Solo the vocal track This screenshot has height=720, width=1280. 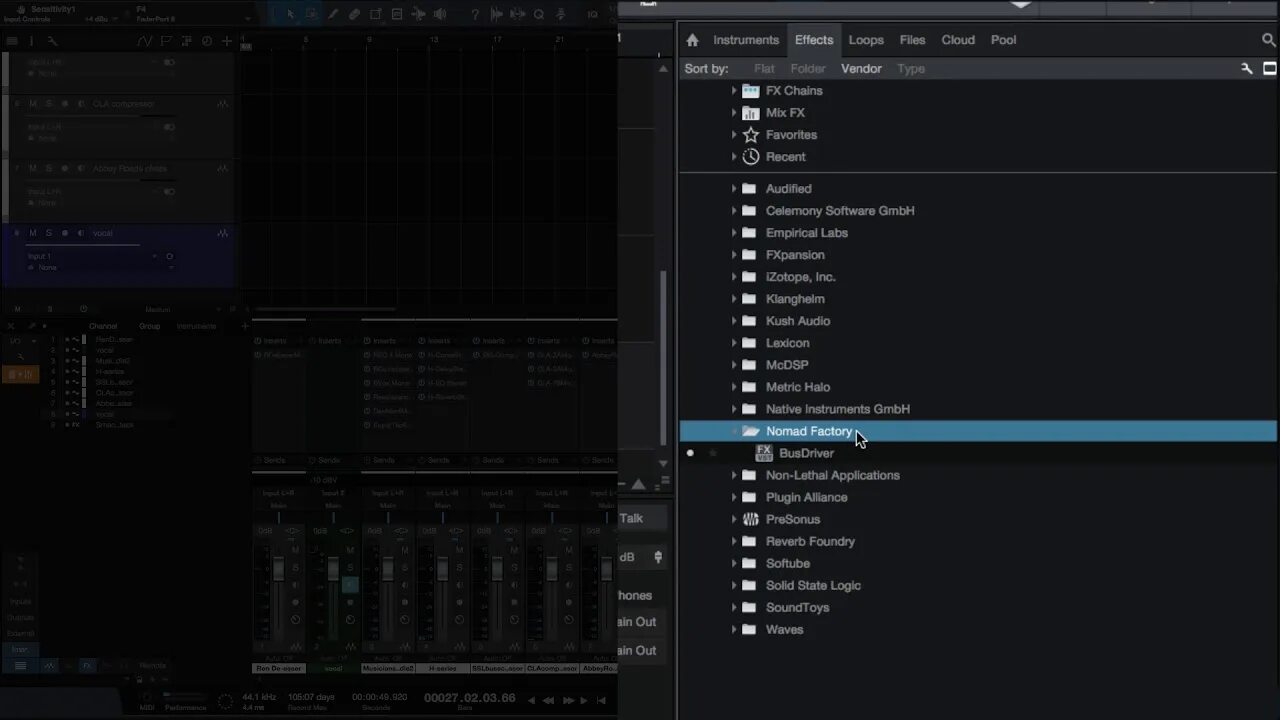pyautogui.click(x=48, y=233)
